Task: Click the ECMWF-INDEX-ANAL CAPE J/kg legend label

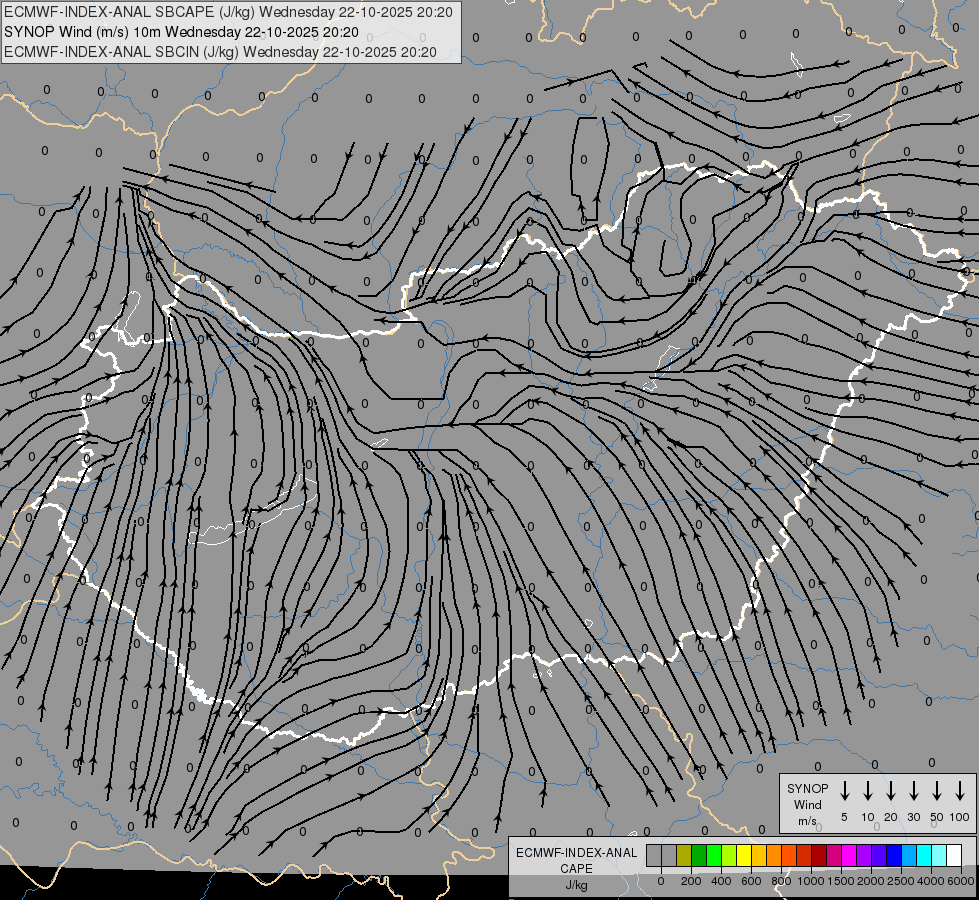Action: [x=576, y=868]
